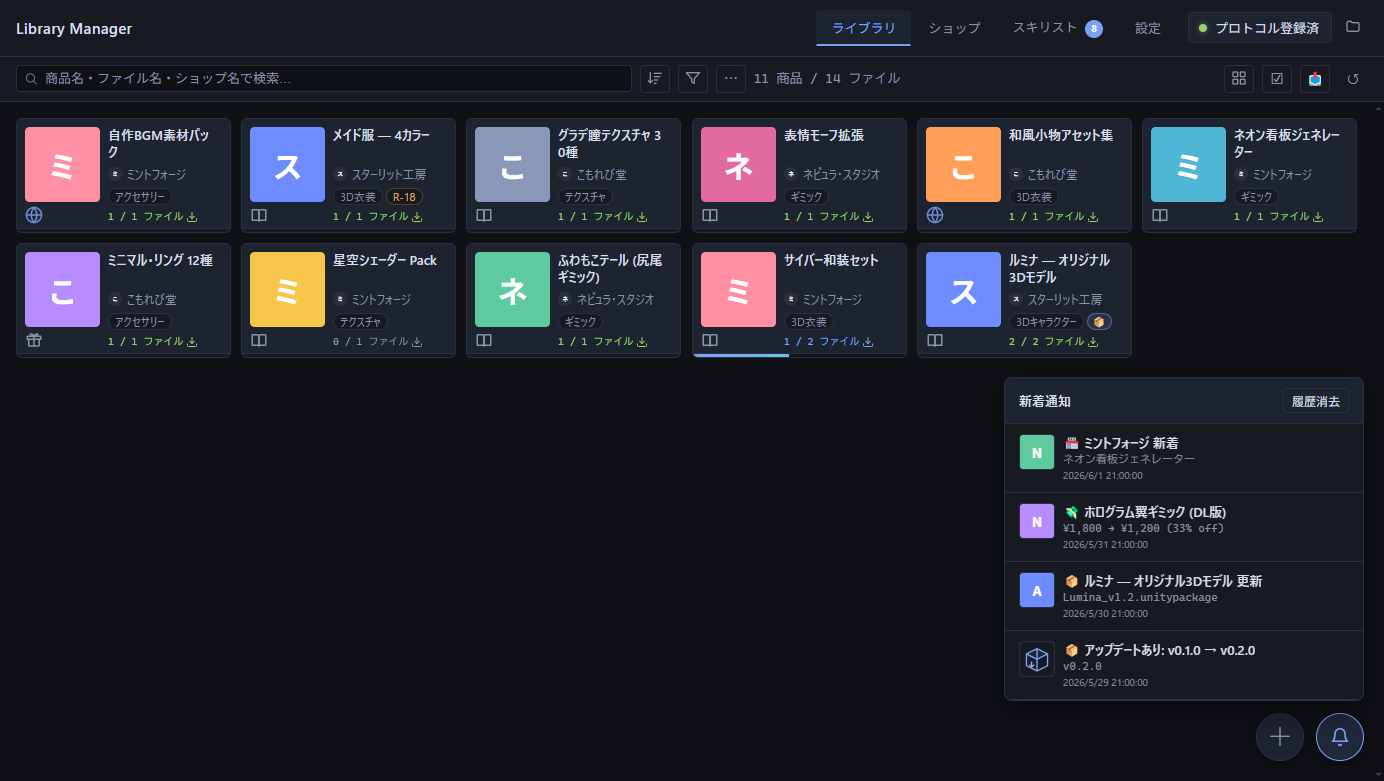Click blue A avatar of ルミナ 更新 notification
The height and width of the screenshot is (781, 1384).
pos(1037,590)
